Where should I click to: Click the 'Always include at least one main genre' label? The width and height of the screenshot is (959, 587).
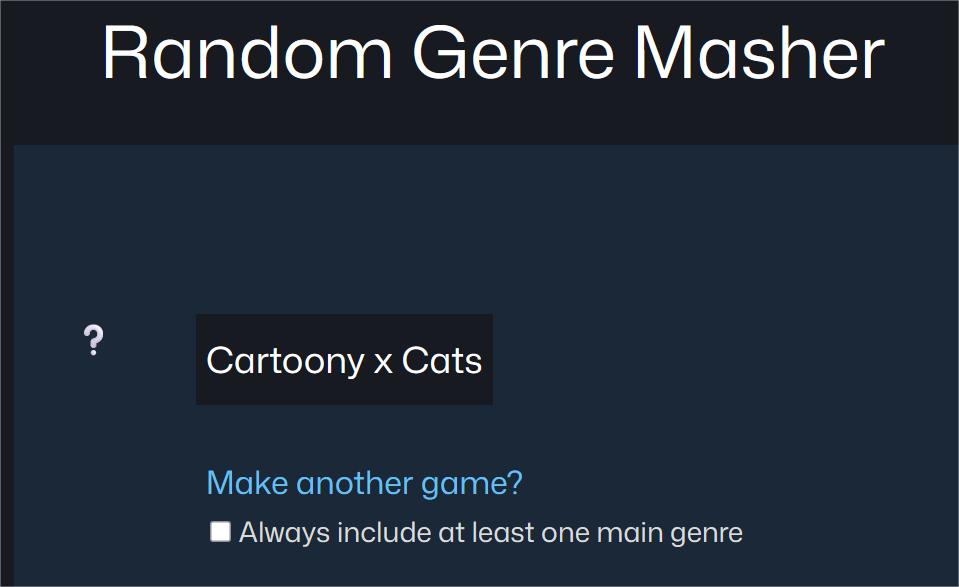pyautogui.click(x=490, y=532)
